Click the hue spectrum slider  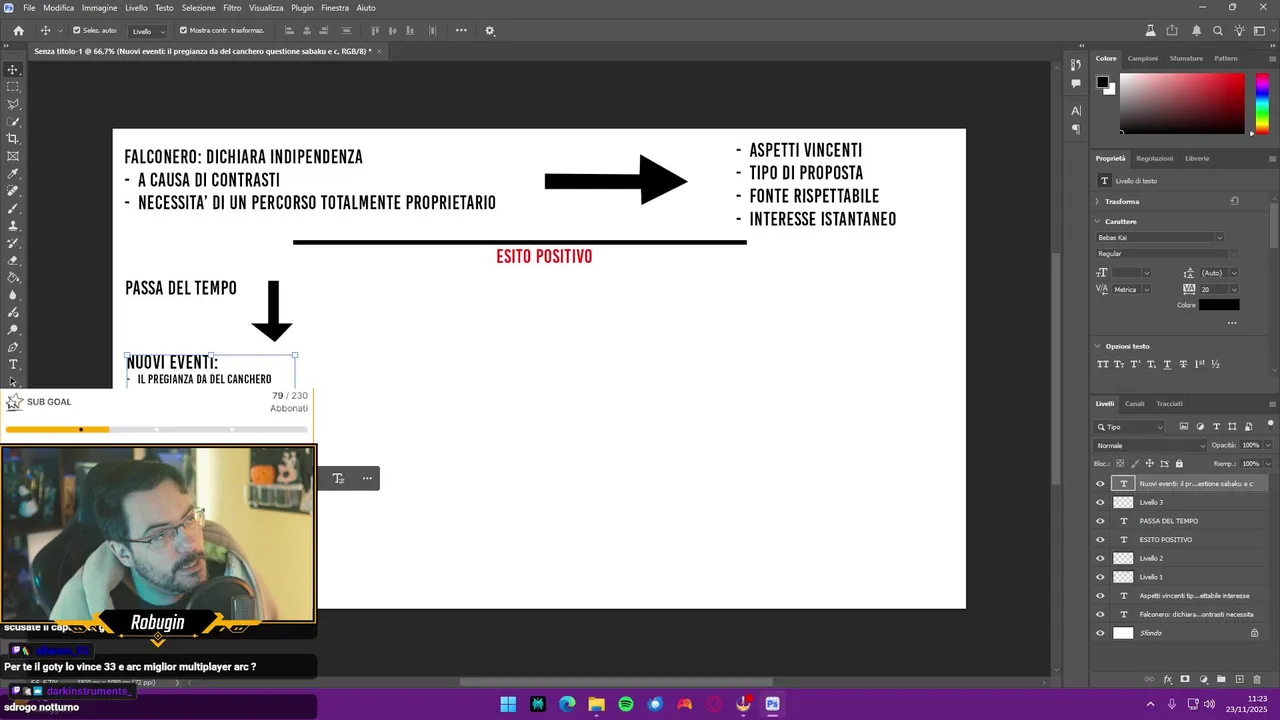[x=1262, y=103]
